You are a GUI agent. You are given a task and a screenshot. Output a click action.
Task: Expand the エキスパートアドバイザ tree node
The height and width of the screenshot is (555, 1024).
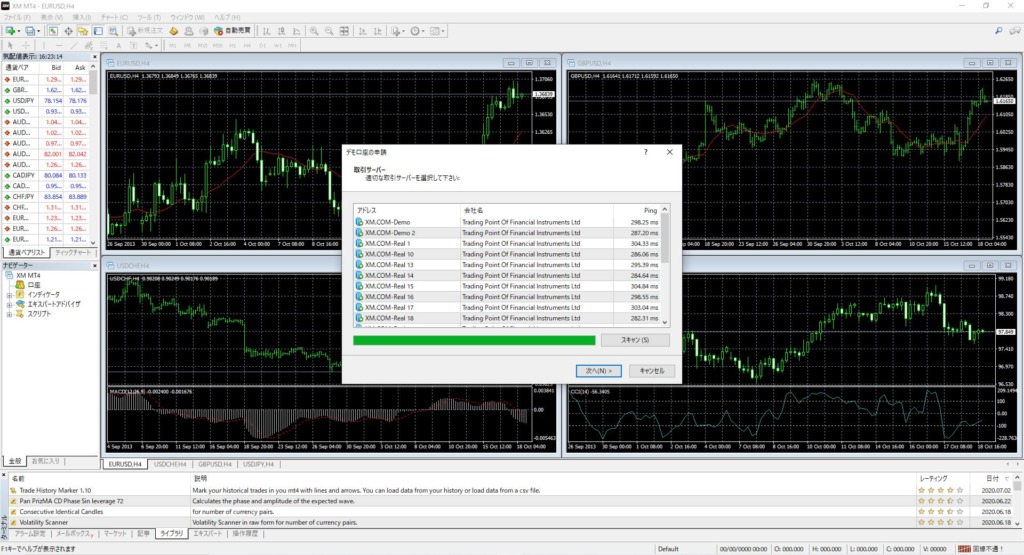10,304
